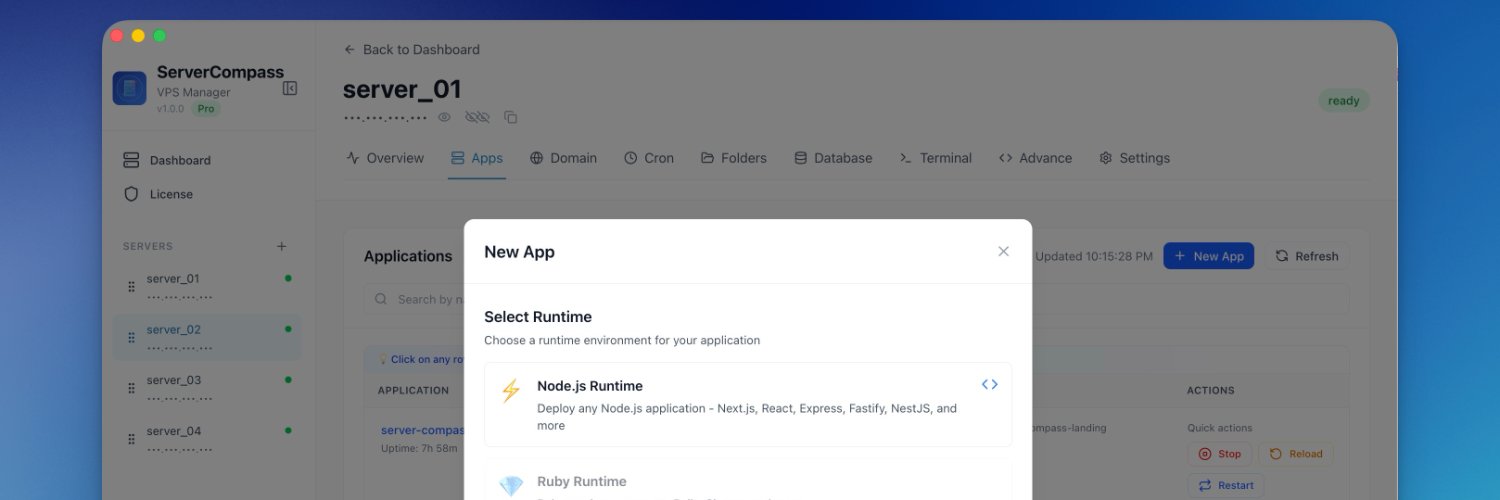1500x500 pixels.
Task: Restart the application
Action: point(1226,485)
